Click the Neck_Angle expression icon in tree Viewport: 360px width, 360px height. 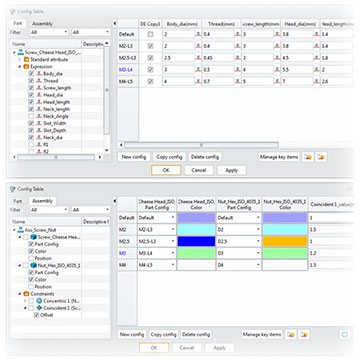(39, 116)
